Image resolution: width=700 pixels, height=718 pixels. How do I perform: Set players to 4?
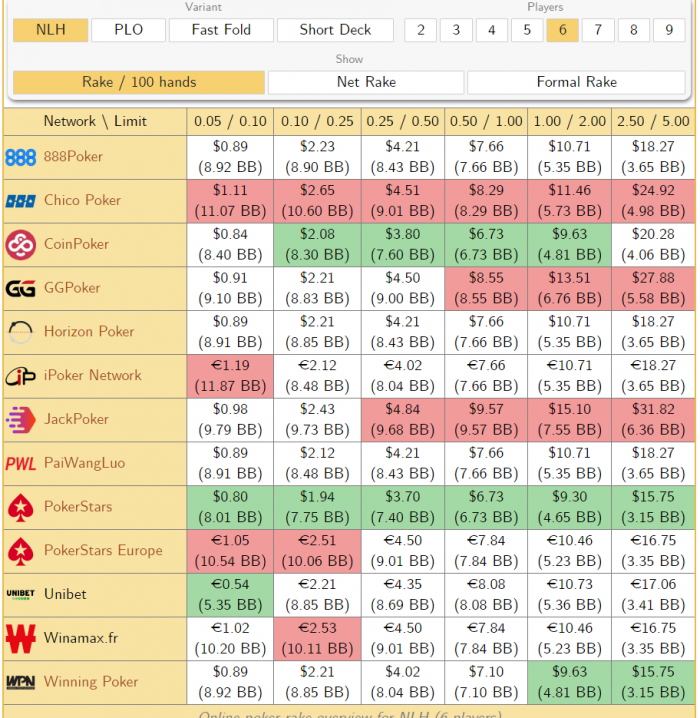tap(492, 30)
